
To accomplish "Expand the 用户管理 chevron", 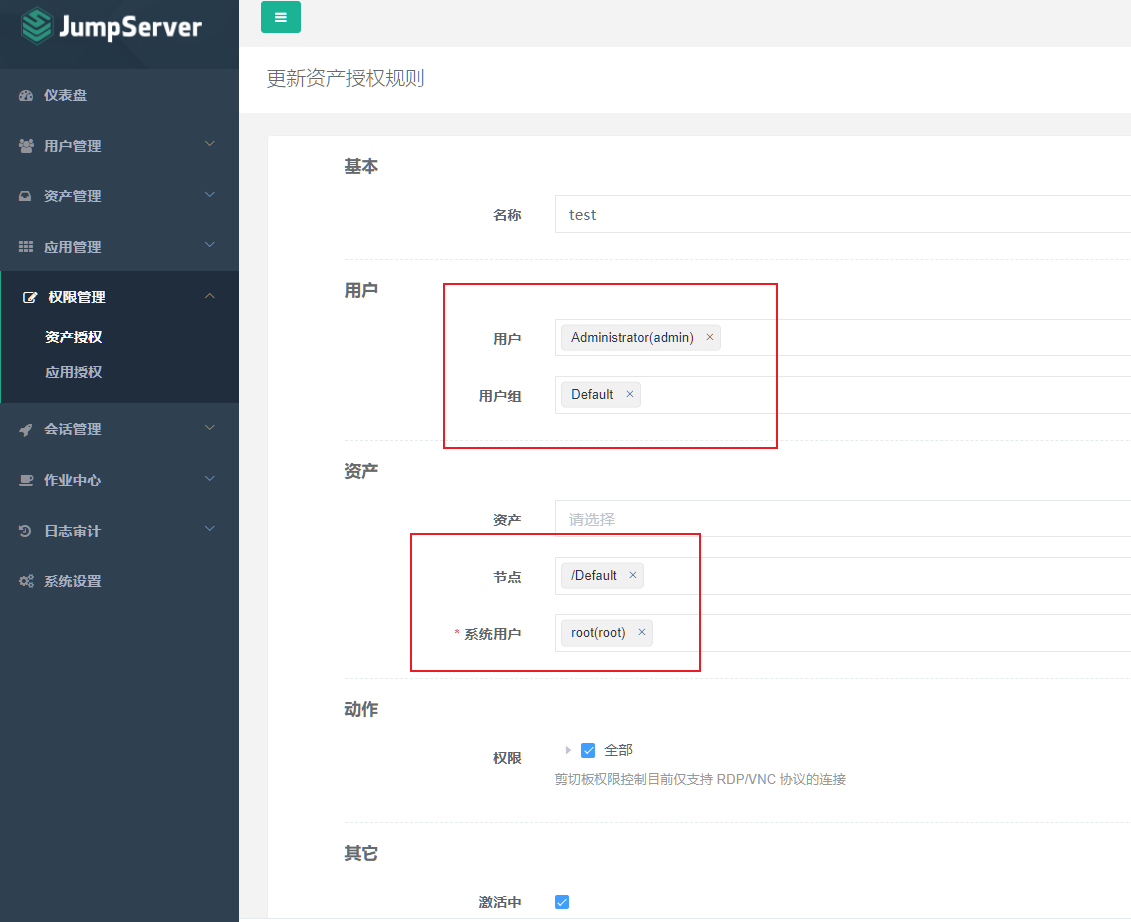I will click(x=210, y=144).
